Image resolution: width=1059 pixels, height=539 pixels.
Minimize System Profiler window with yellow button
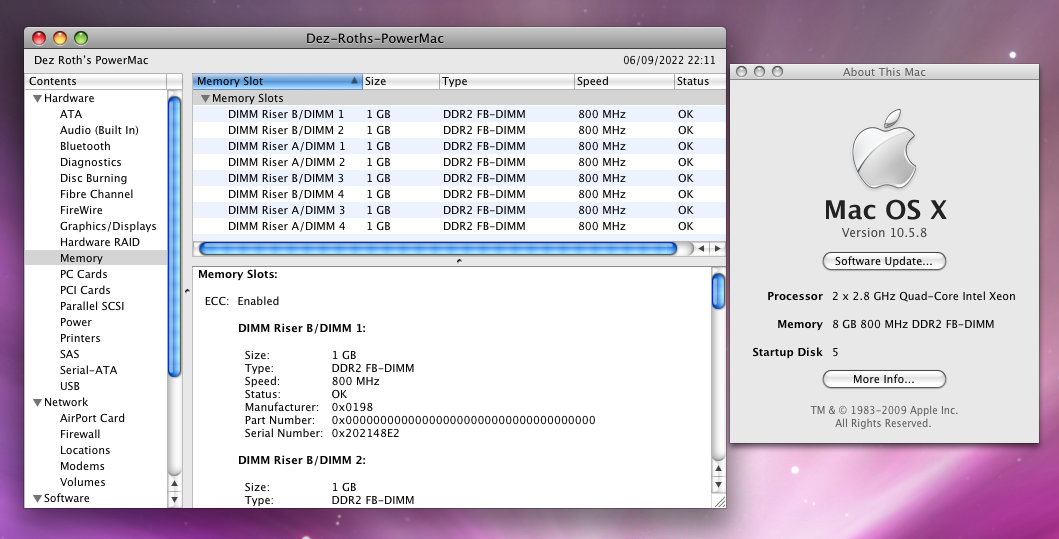click(60, 38)
